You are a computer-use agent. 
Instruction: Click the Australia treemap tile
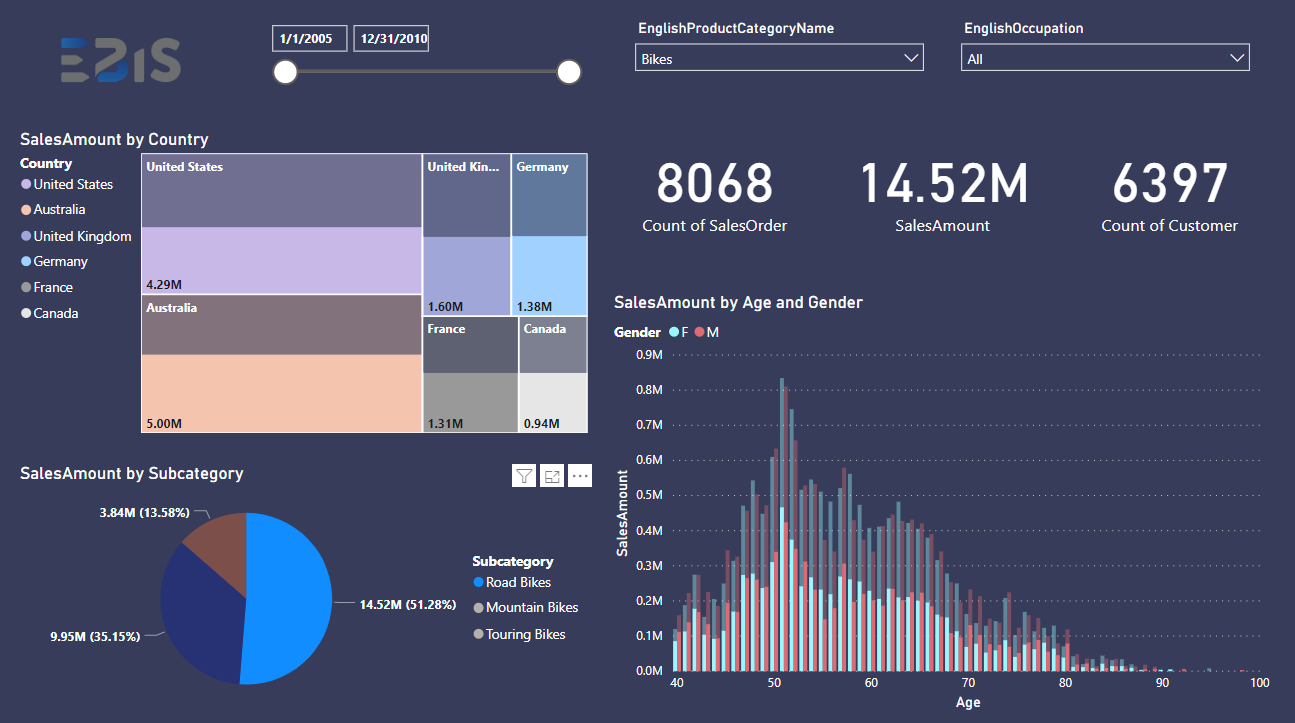click(x=281, y=364)
